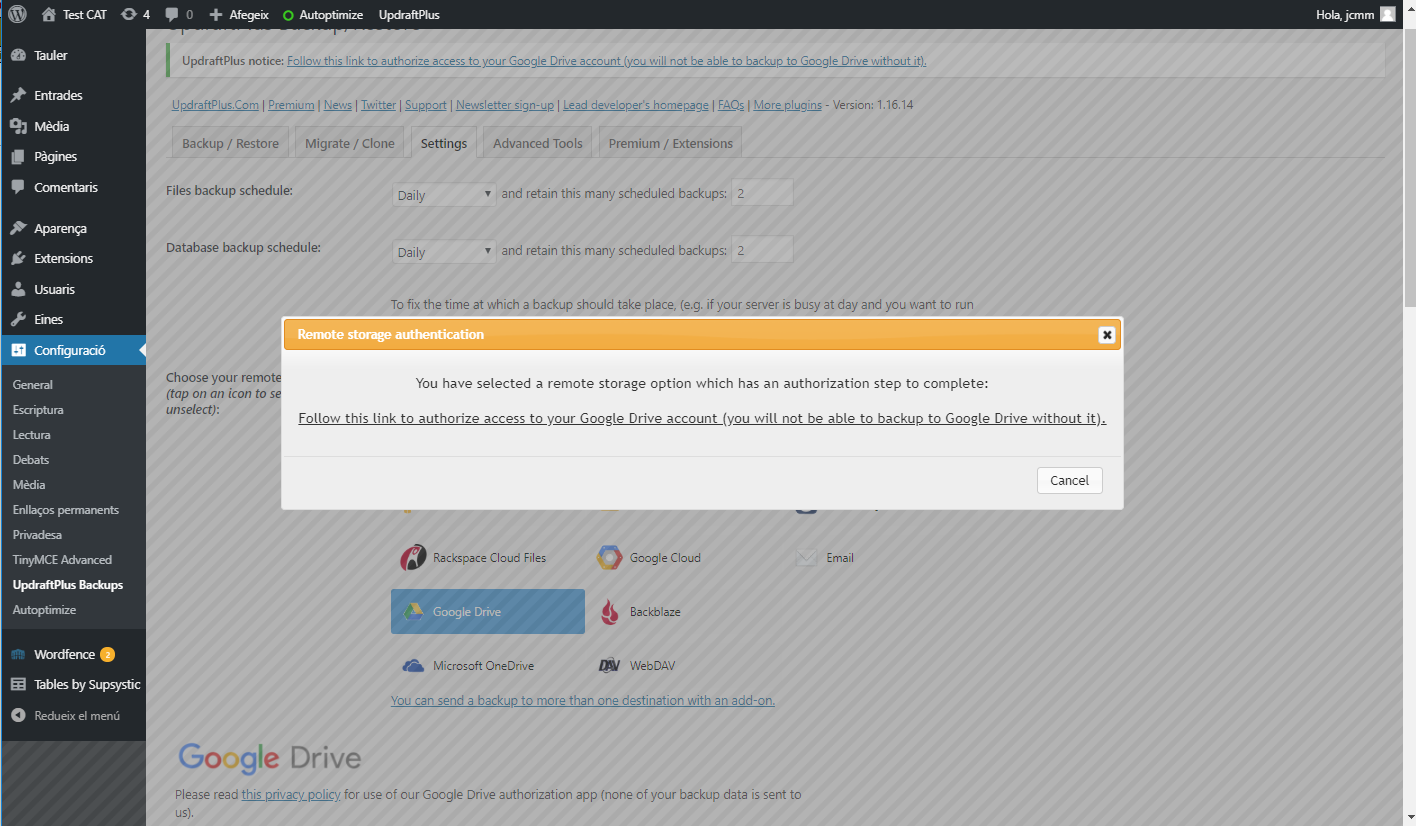Open the WordPress logo menu
This screenshot has height=826, width=1416.
point(17,14)
